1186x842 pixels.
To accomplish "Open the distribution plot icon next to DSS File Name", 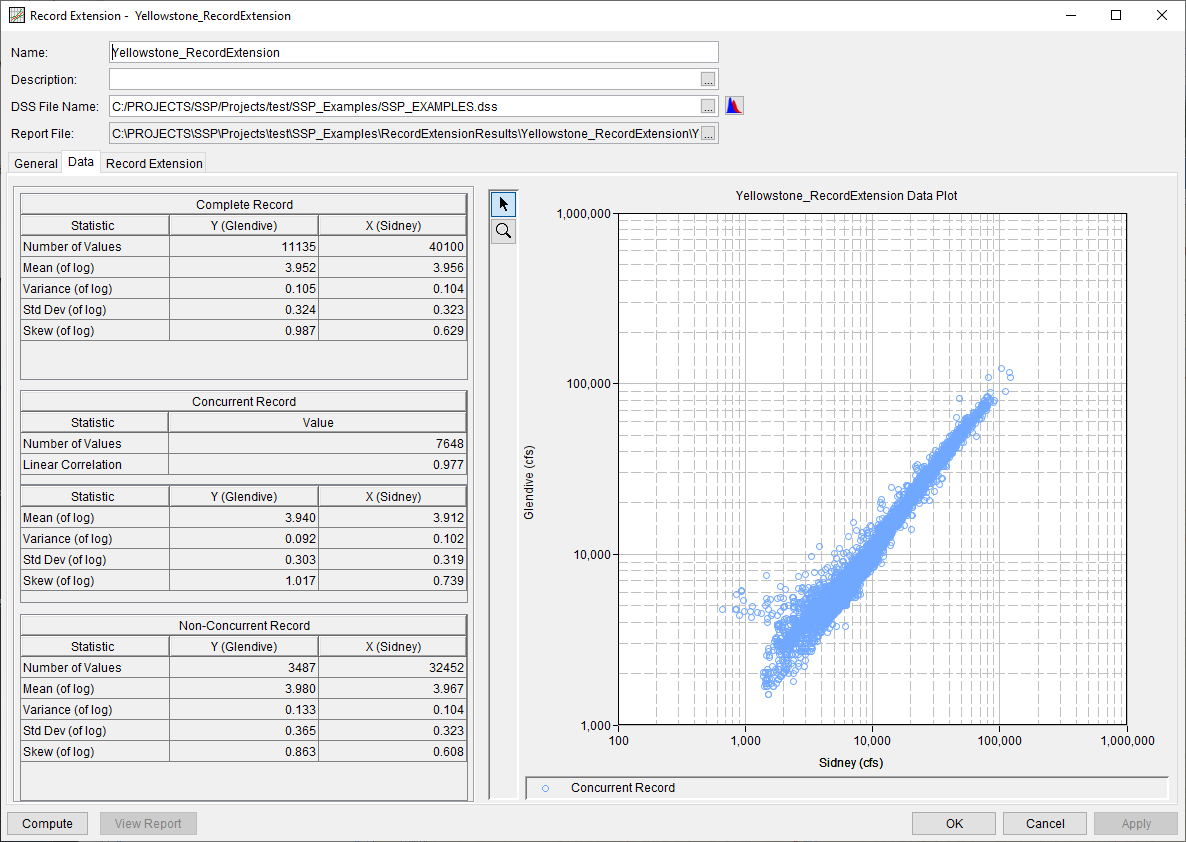I will click(x=734, y=105).
